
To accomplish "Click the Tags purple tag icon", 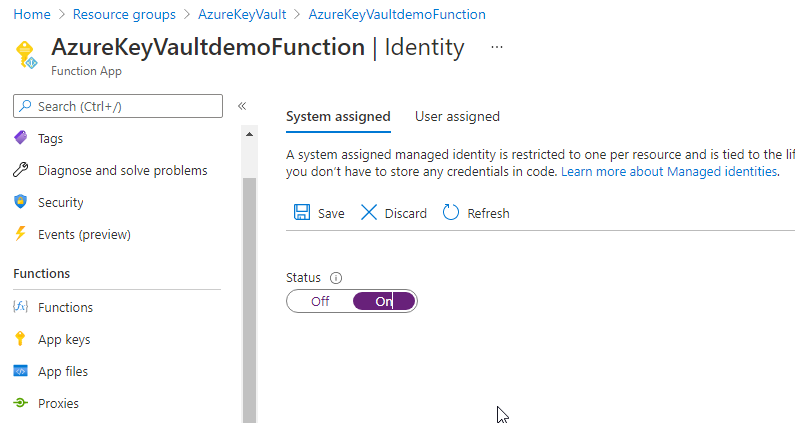I will [21, 137].
